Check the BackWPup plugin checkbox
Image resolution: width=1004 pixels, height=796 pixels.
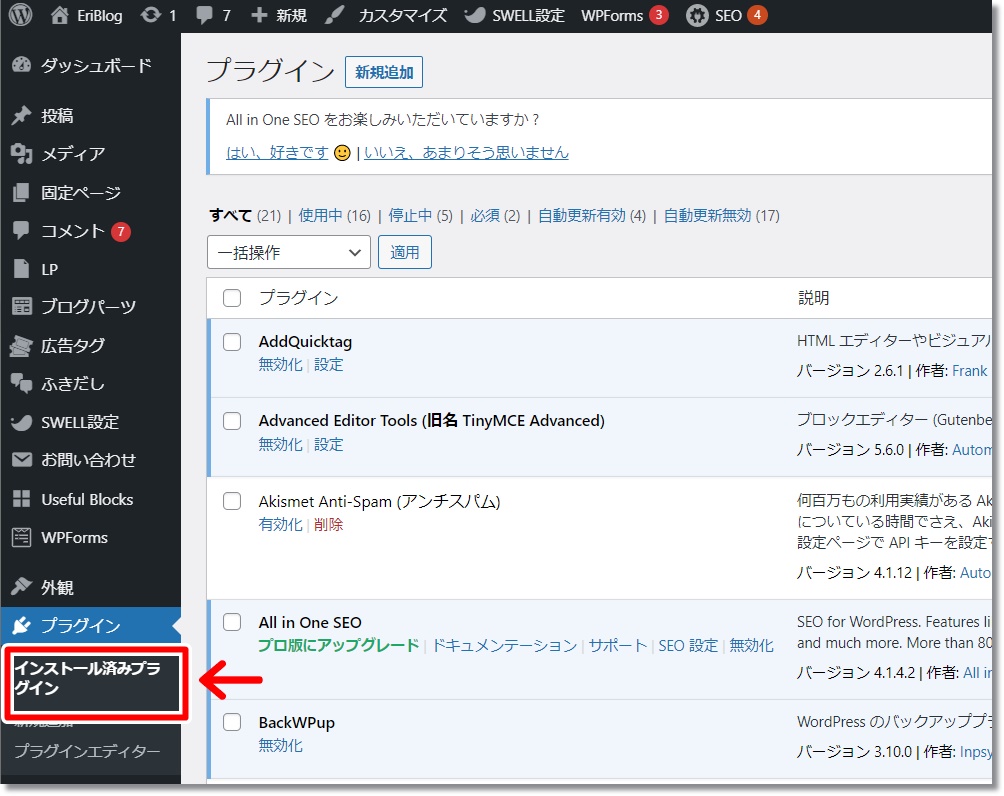[232, 722]
